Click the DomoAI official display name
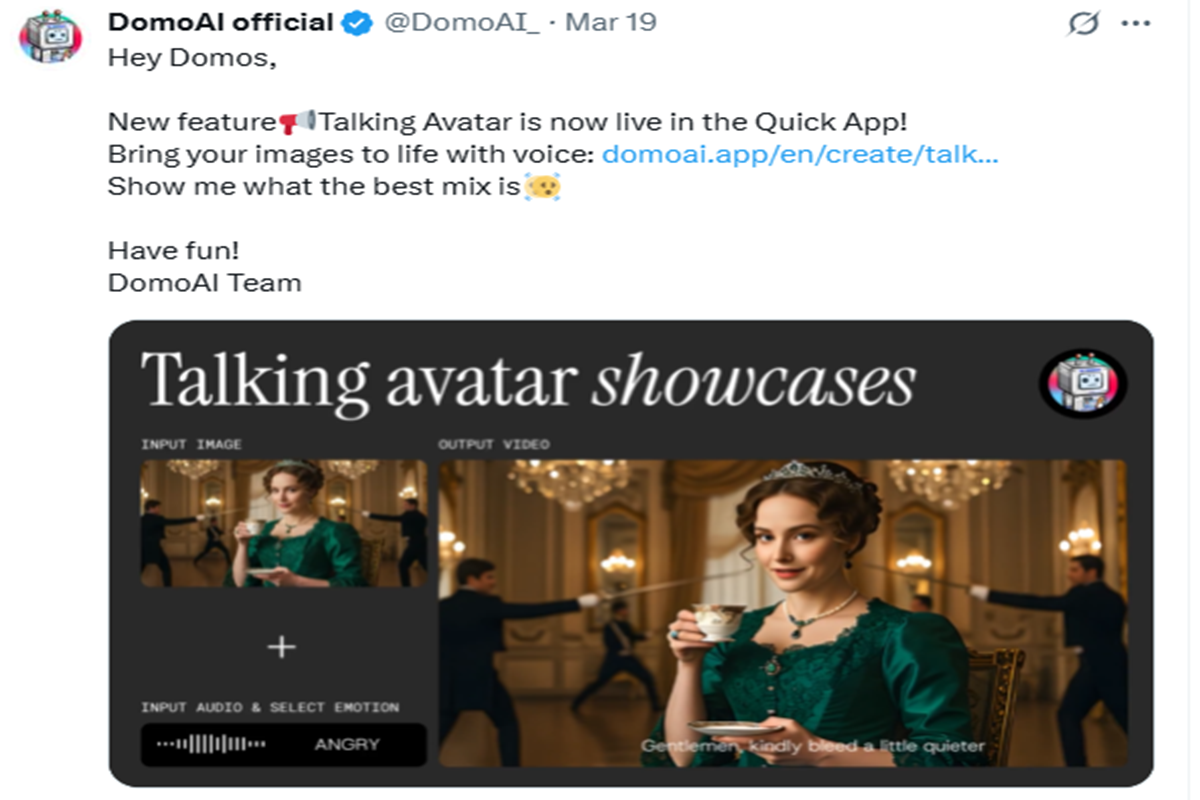This screenshot has width=1200, height=800. click(220, 22)
